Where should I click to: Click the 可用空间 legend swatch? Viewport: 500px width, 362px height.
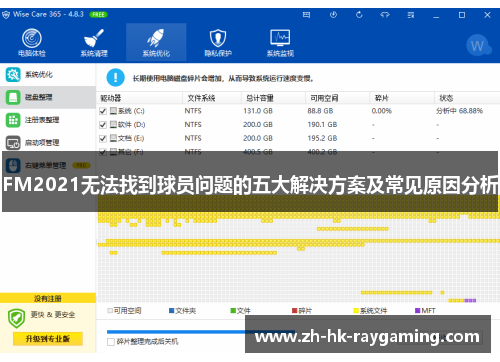110,311
